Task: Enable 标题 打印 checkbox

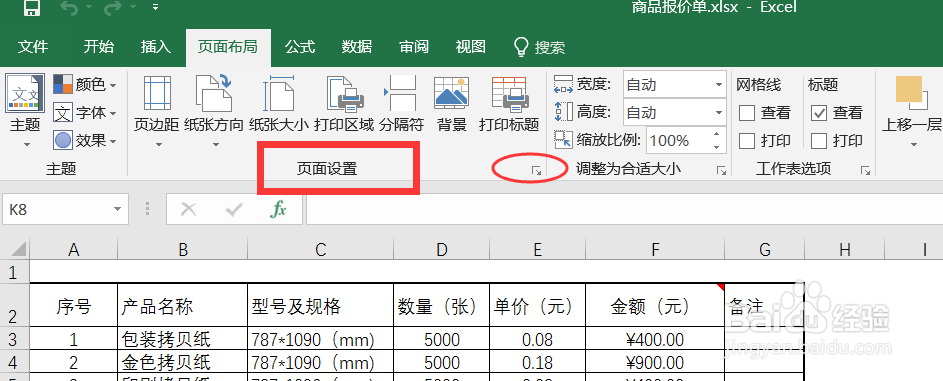Action: [819, 141]
